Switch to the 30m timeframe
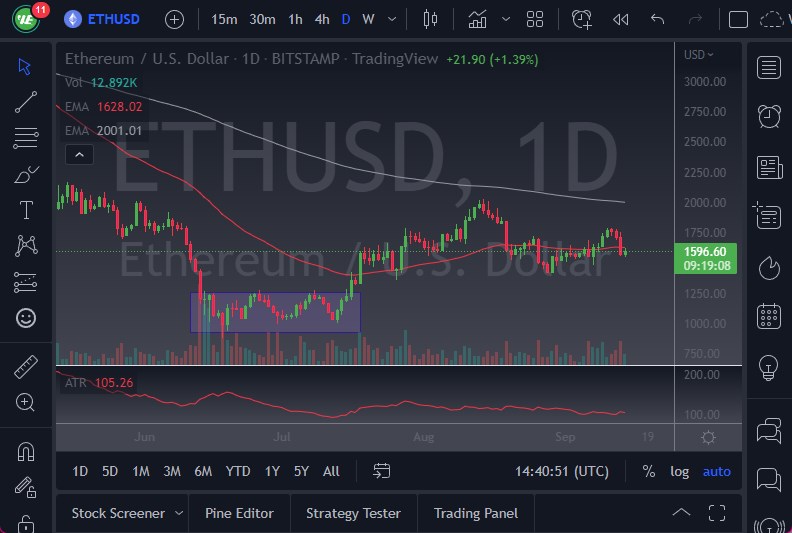Viewport: 792px width, 533px height. click(x=262, y=20)
